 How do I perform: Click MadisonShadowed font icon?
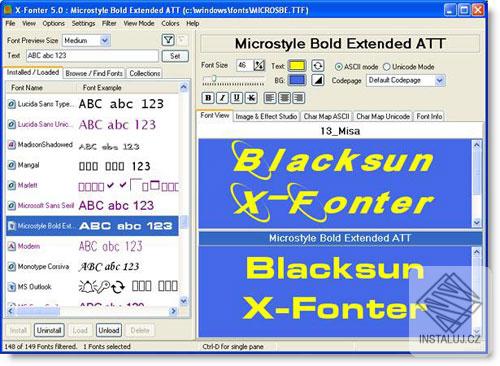12,145
